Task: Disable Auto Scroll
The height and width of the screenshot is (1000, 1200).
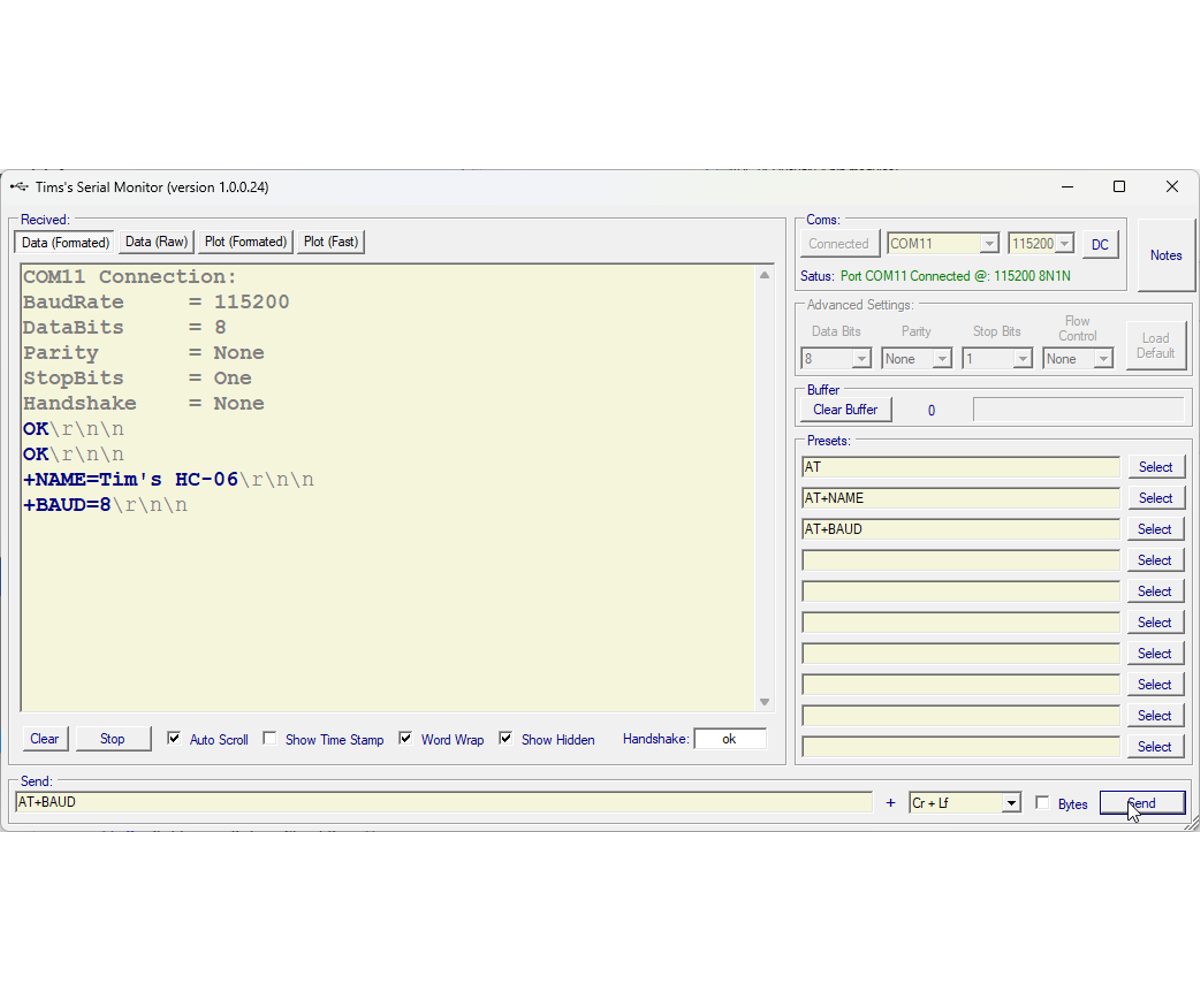Action: tap(174, 738)
